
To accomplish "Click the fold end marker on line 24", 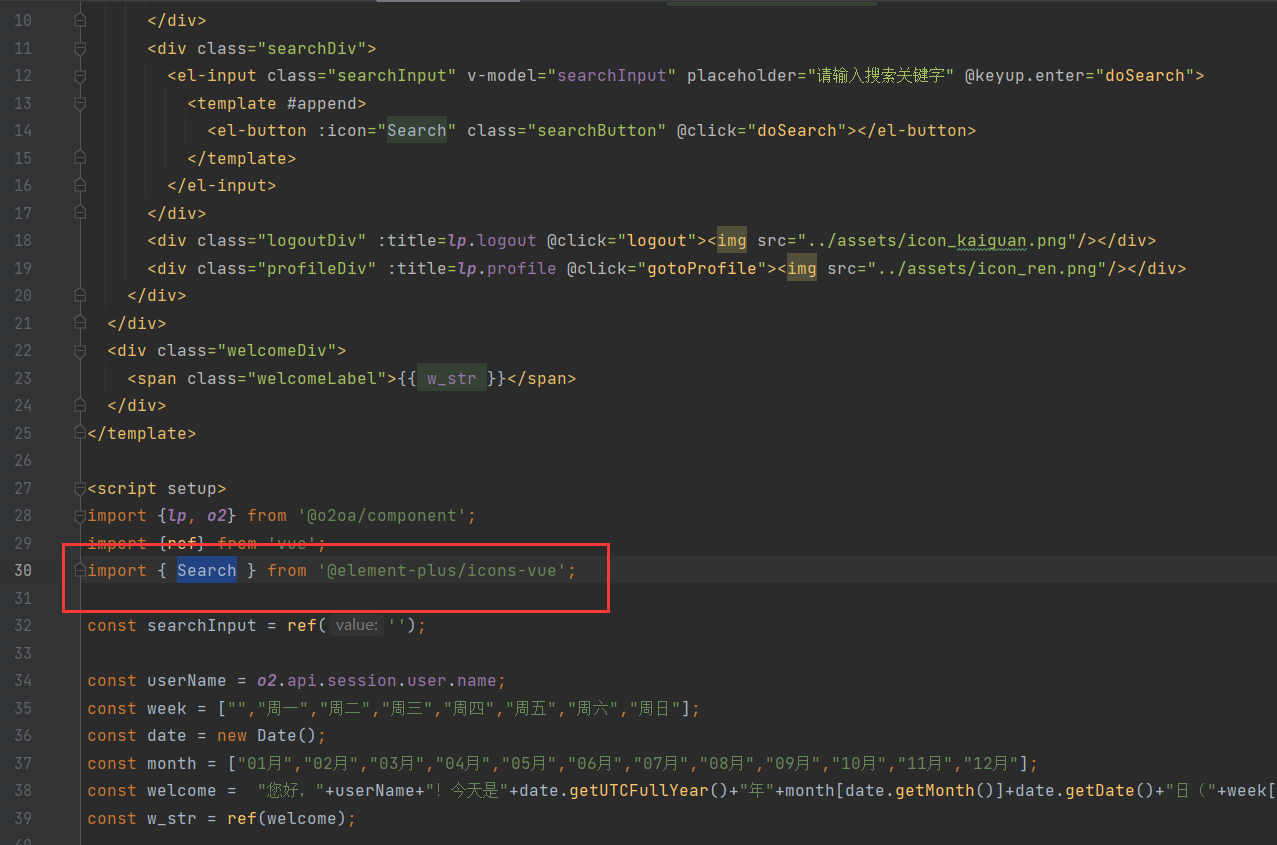I will tap(80, 405).
